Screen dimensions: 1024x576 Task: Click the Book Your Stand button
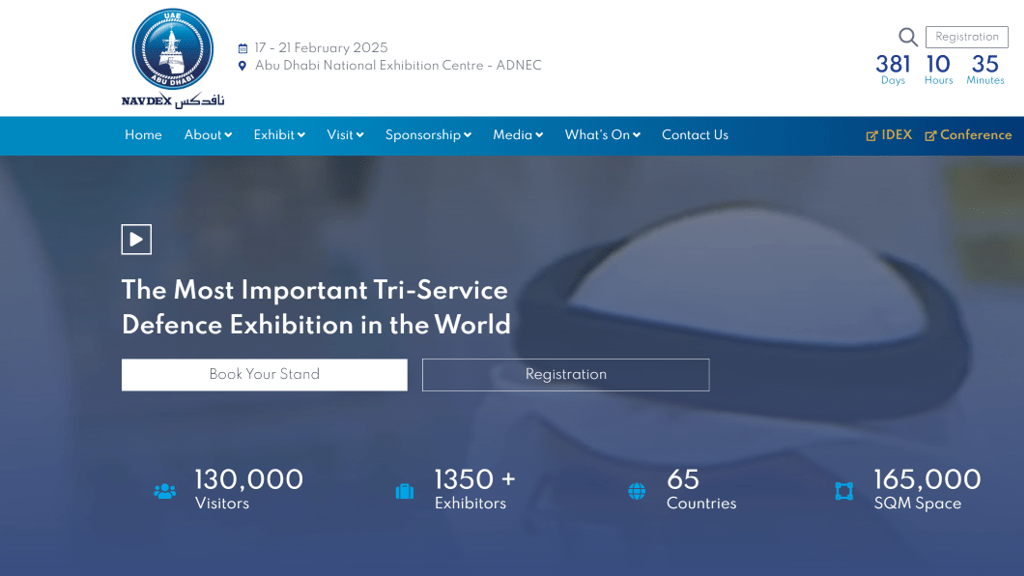[x=264, y=375]
